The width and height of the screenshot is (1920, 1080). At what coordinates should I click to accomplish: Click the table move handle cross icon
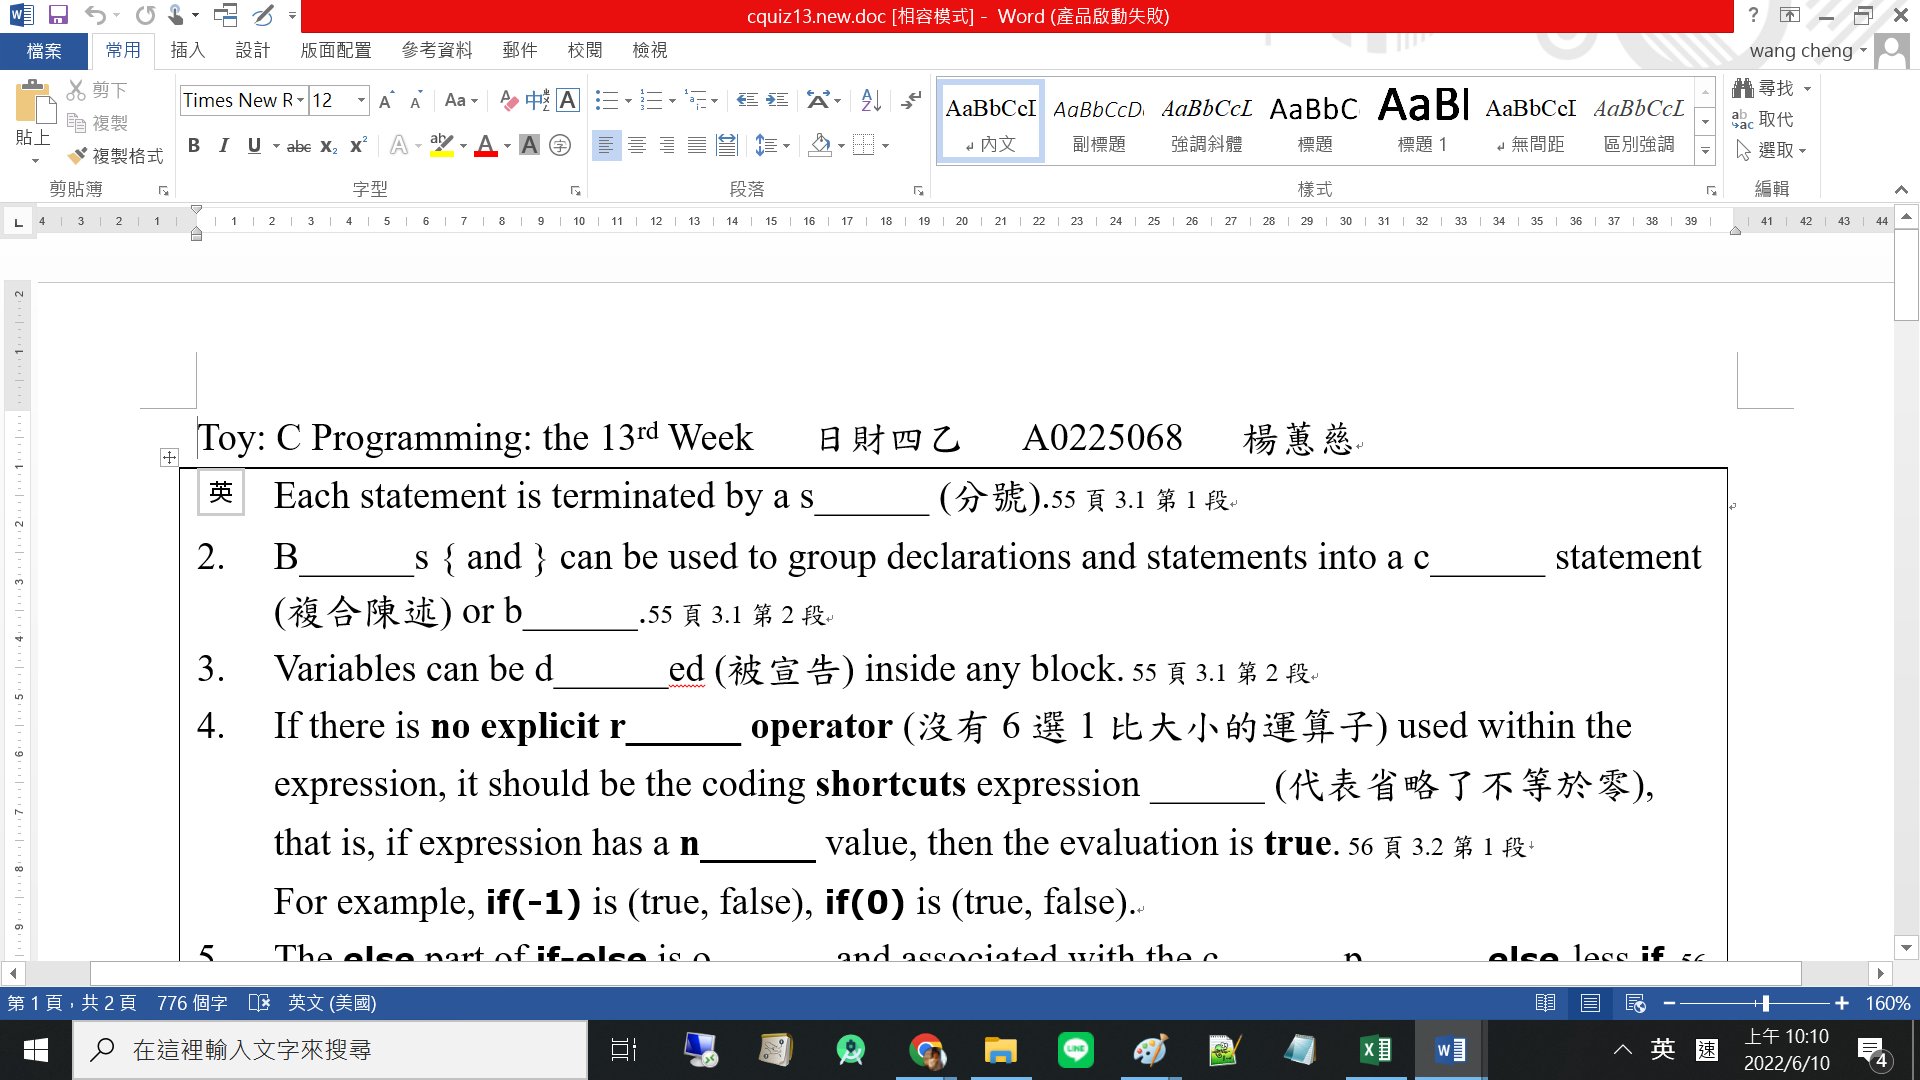pyautogui.click(x=169, y=457)
